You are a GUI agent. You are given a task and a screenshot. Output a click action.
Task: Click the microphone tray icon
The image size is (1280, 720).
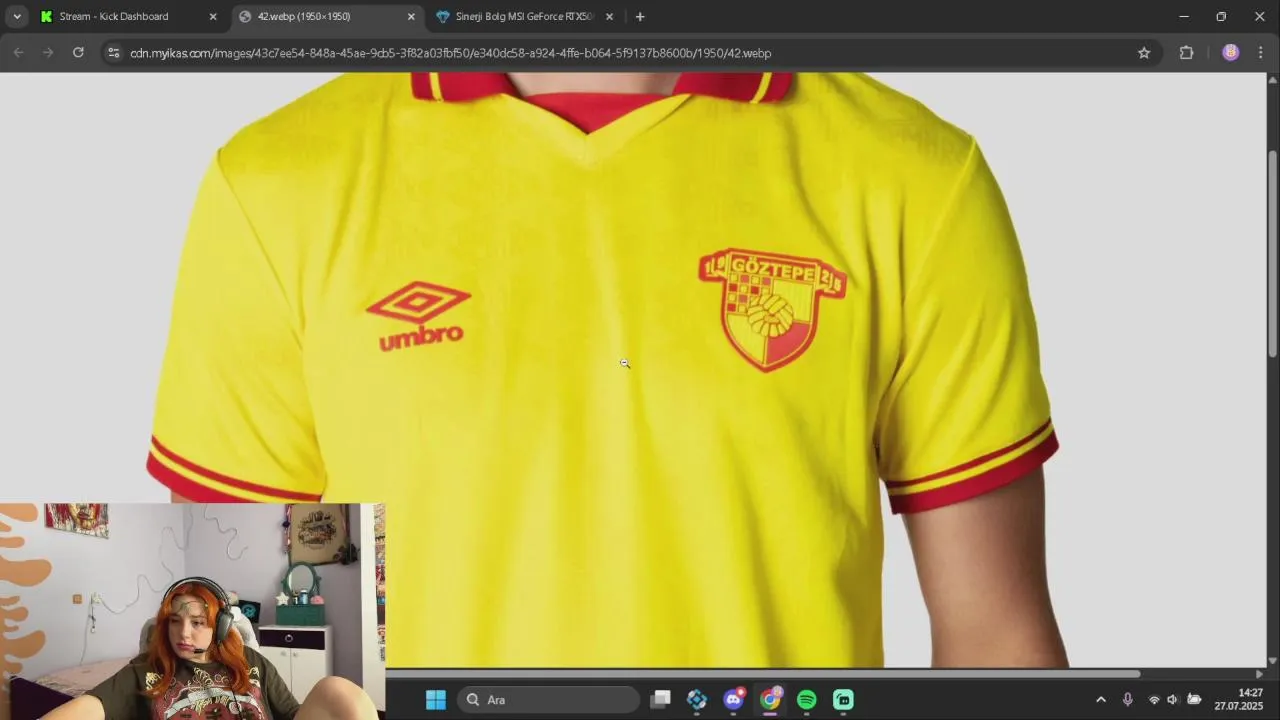[x=1127, y=700]
